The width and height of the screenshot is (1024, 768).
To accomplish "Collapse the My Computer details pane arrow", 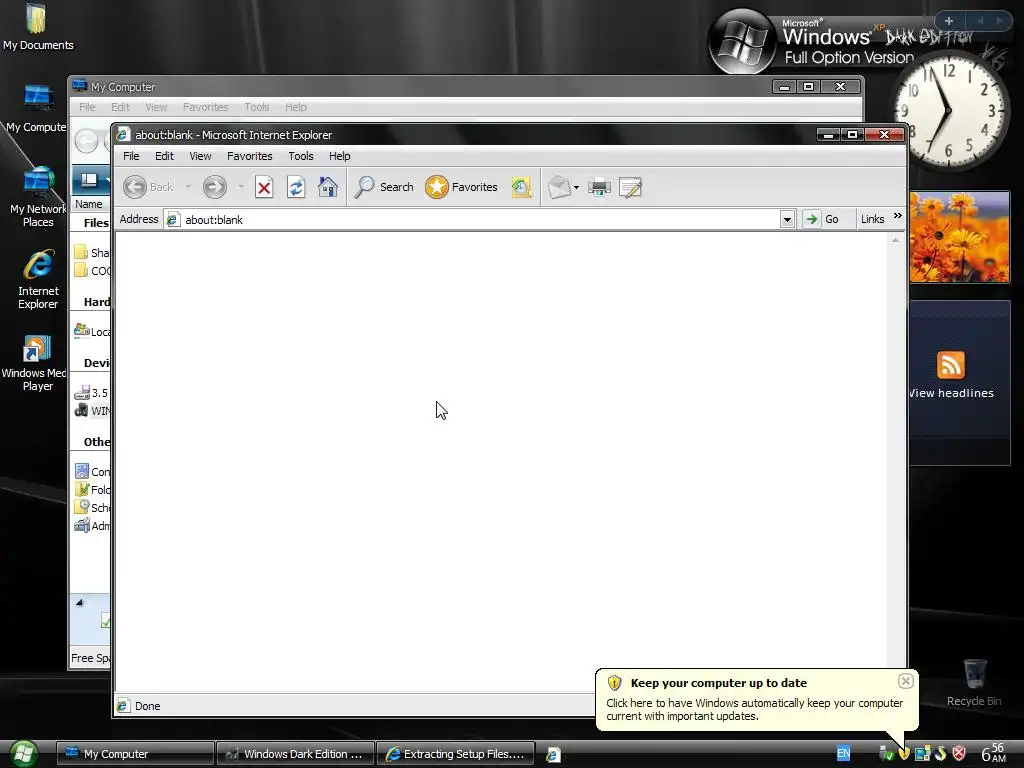I will click(x=79, y=602).
